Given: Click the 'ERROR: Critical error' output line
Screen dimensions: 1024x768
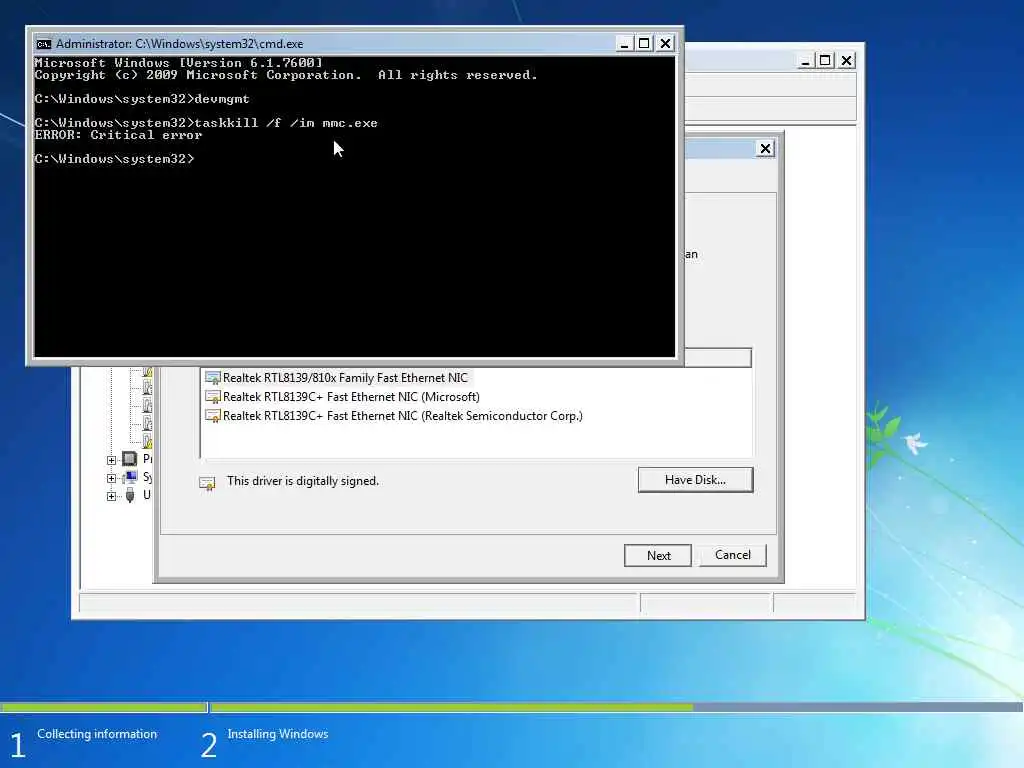Looking at the screenshot, I should (118, 135).
